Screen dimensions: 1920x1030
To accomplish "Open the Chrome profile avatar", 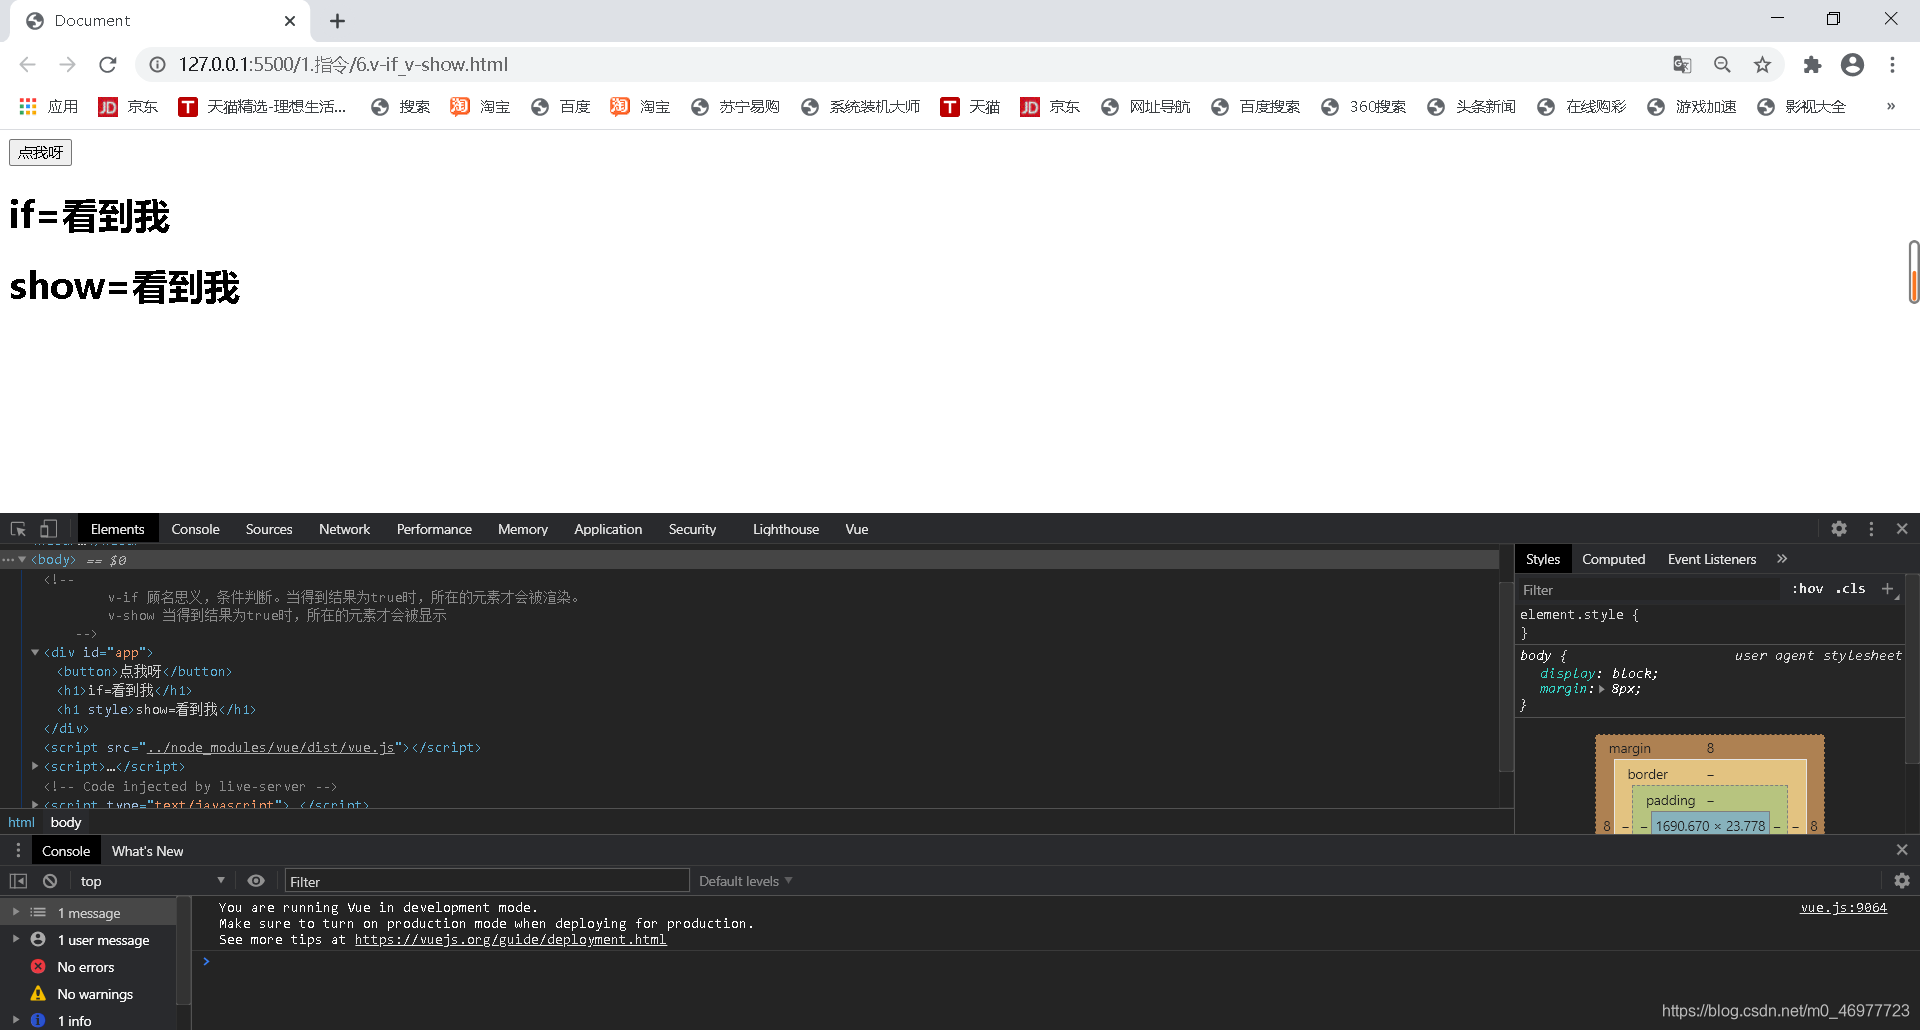I will tap(1852, 64).
